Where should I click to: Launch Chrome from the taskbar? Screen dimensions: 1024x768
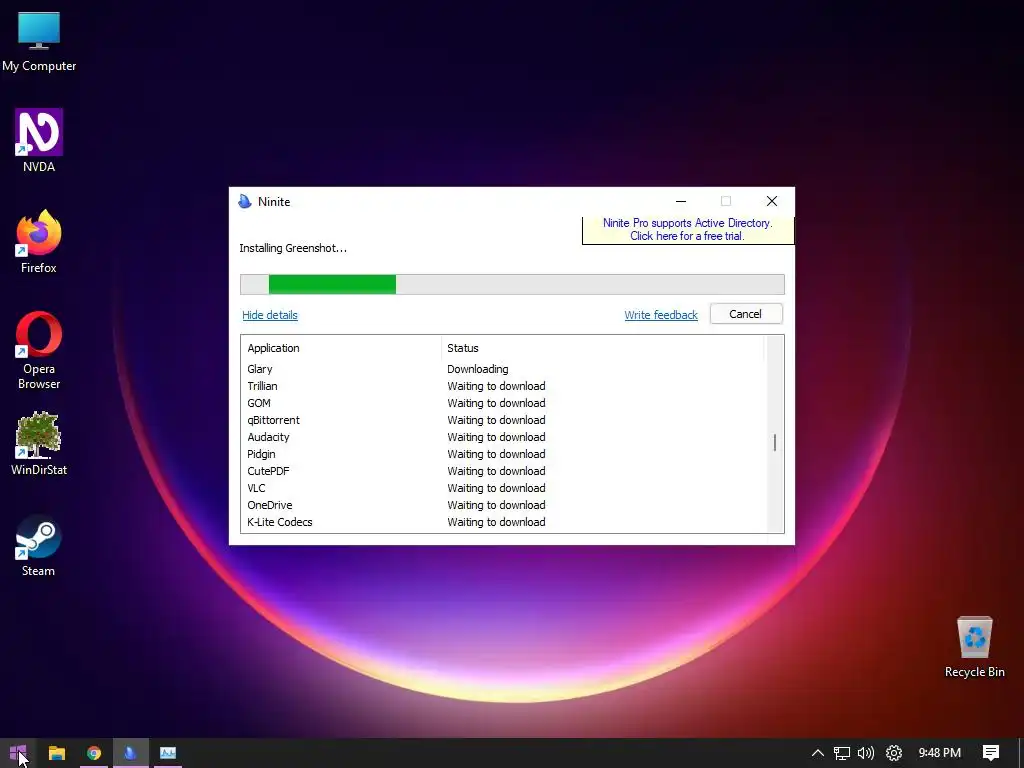(94, 753)
